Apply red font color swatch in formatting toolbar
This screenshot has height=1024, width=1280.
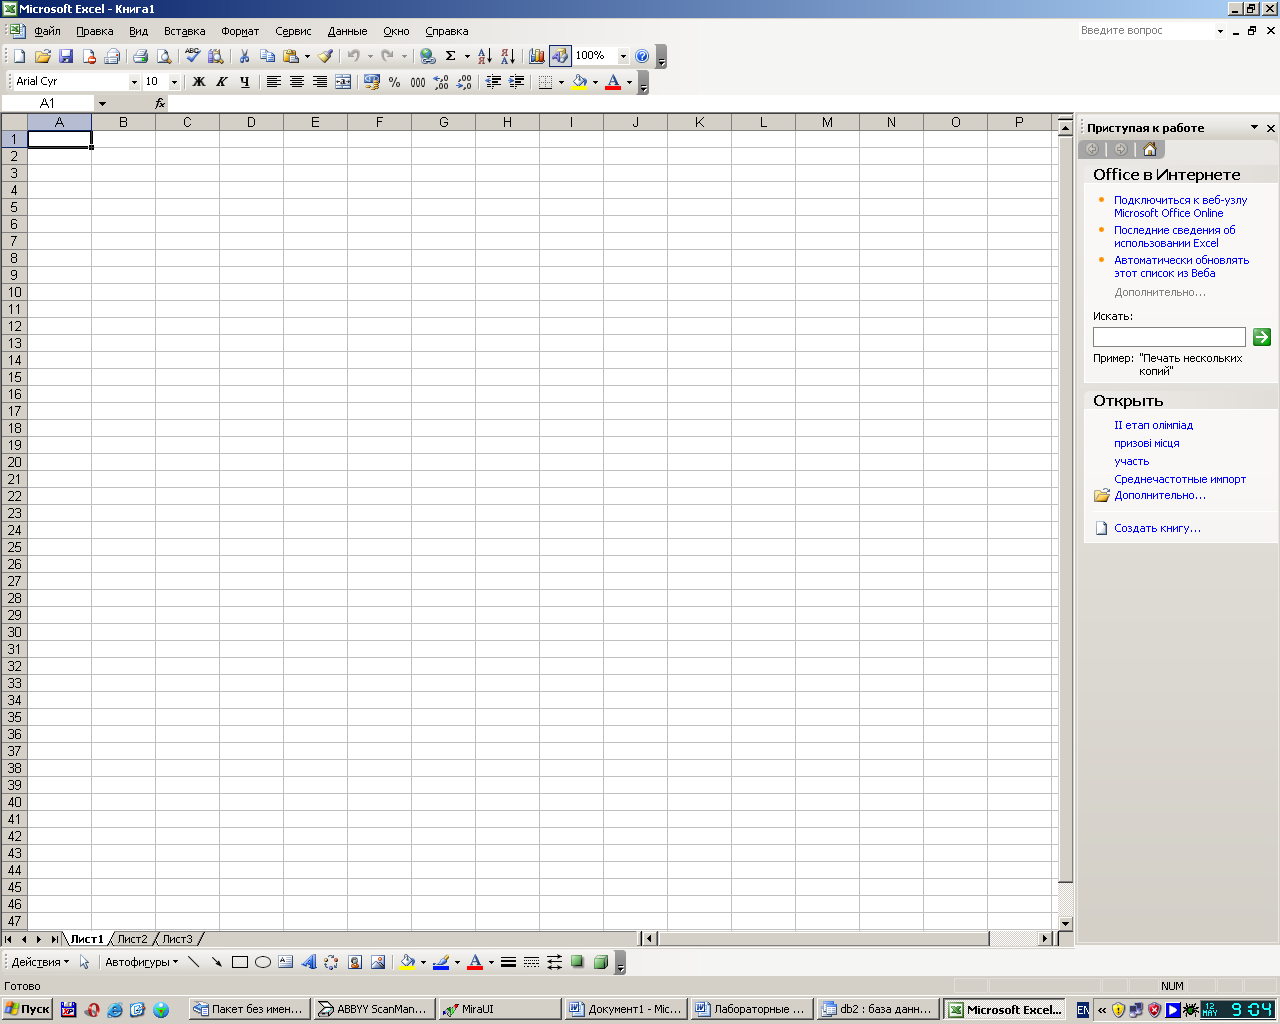(613, 82)
